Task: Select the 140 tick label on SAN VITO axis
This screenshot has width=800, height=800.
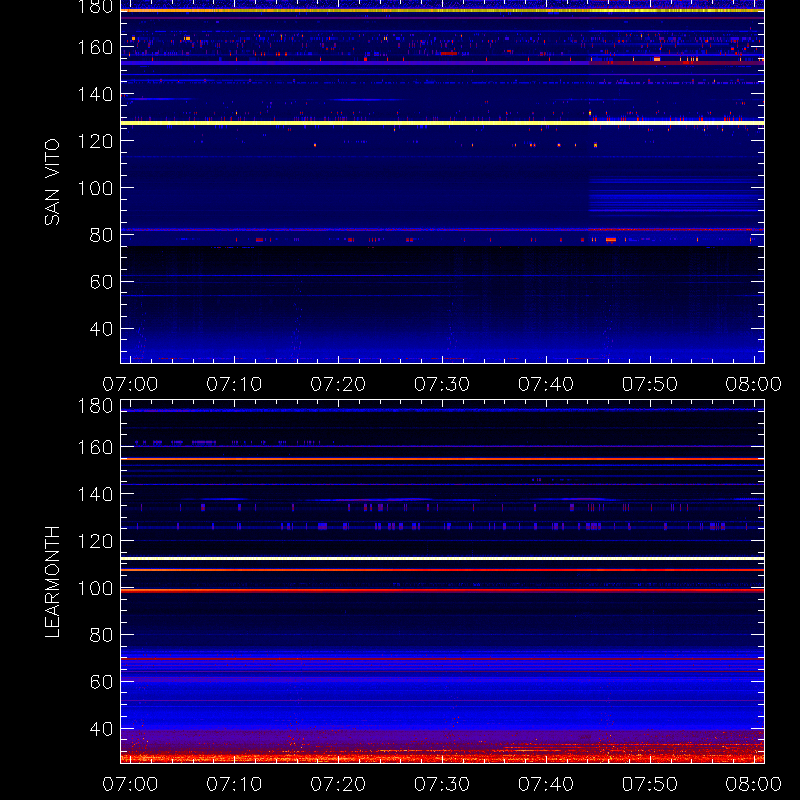Action: 95,94
